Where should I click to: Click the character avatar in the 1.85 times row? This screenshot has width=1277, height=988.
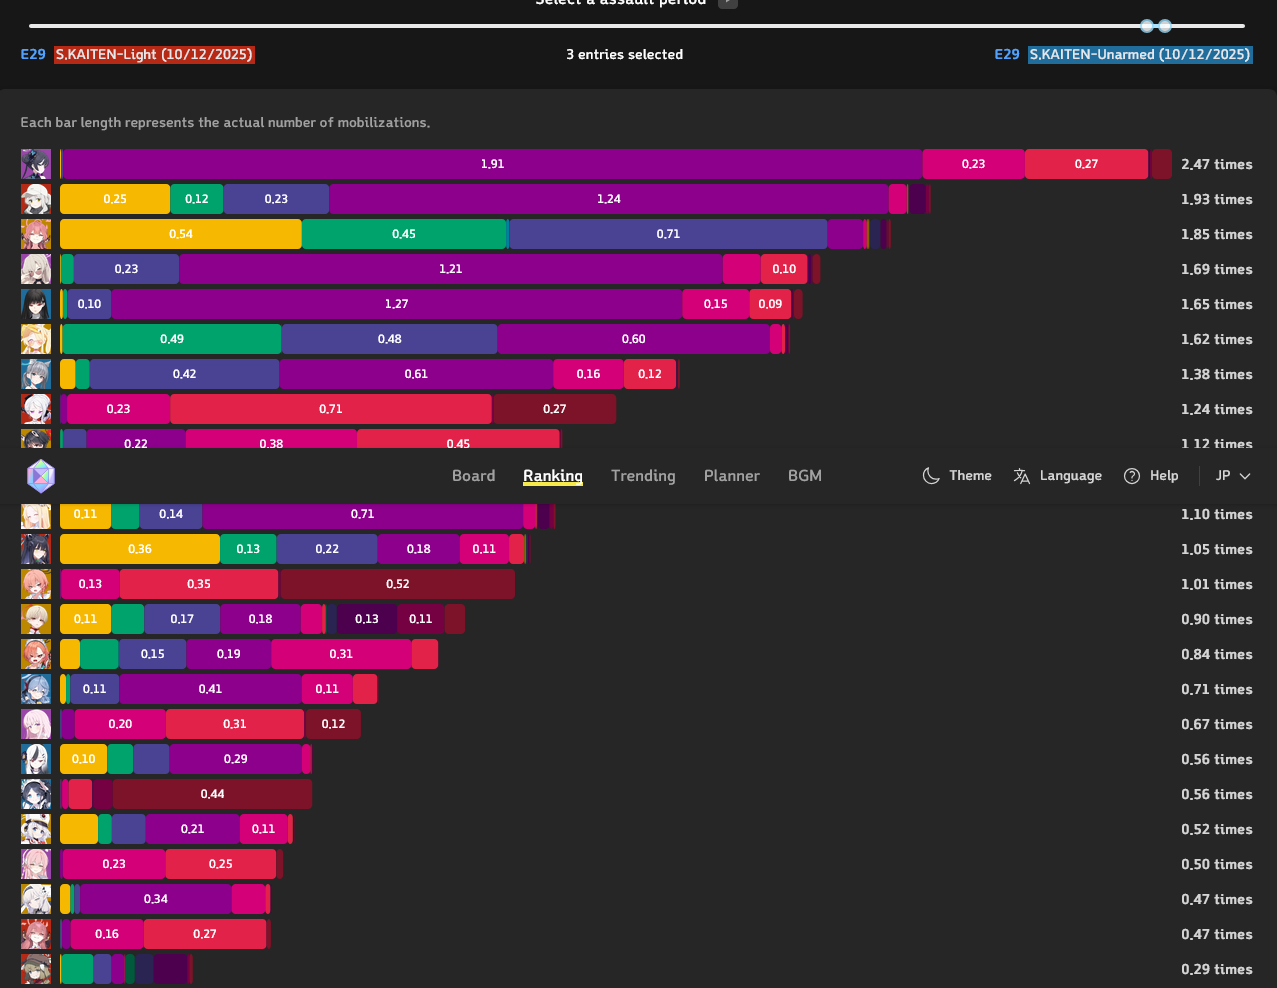point(36,234)
